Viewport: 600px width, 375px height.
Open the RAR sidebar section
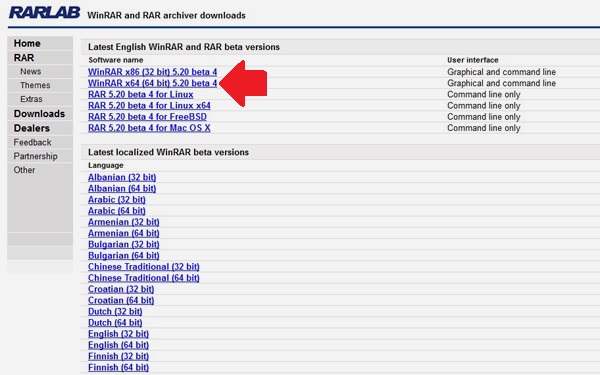click(24, 58)
